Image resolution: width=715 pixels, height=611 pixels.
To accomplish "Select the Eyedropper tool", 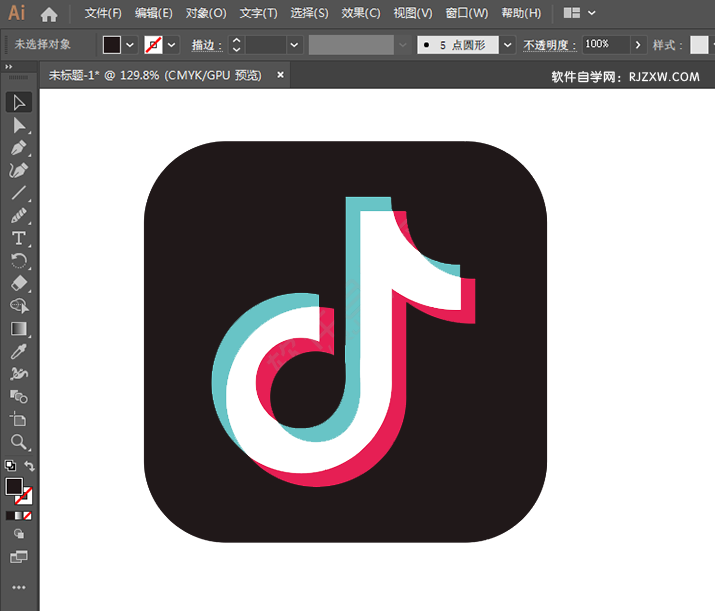I will (x=19, y=352).
